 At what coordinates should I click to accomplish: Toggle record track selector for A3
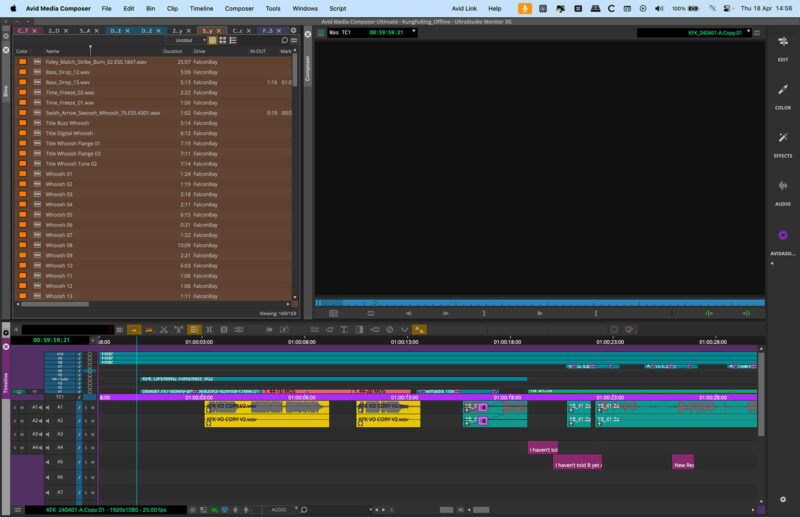pyautogui.click(x=60, y=435)
